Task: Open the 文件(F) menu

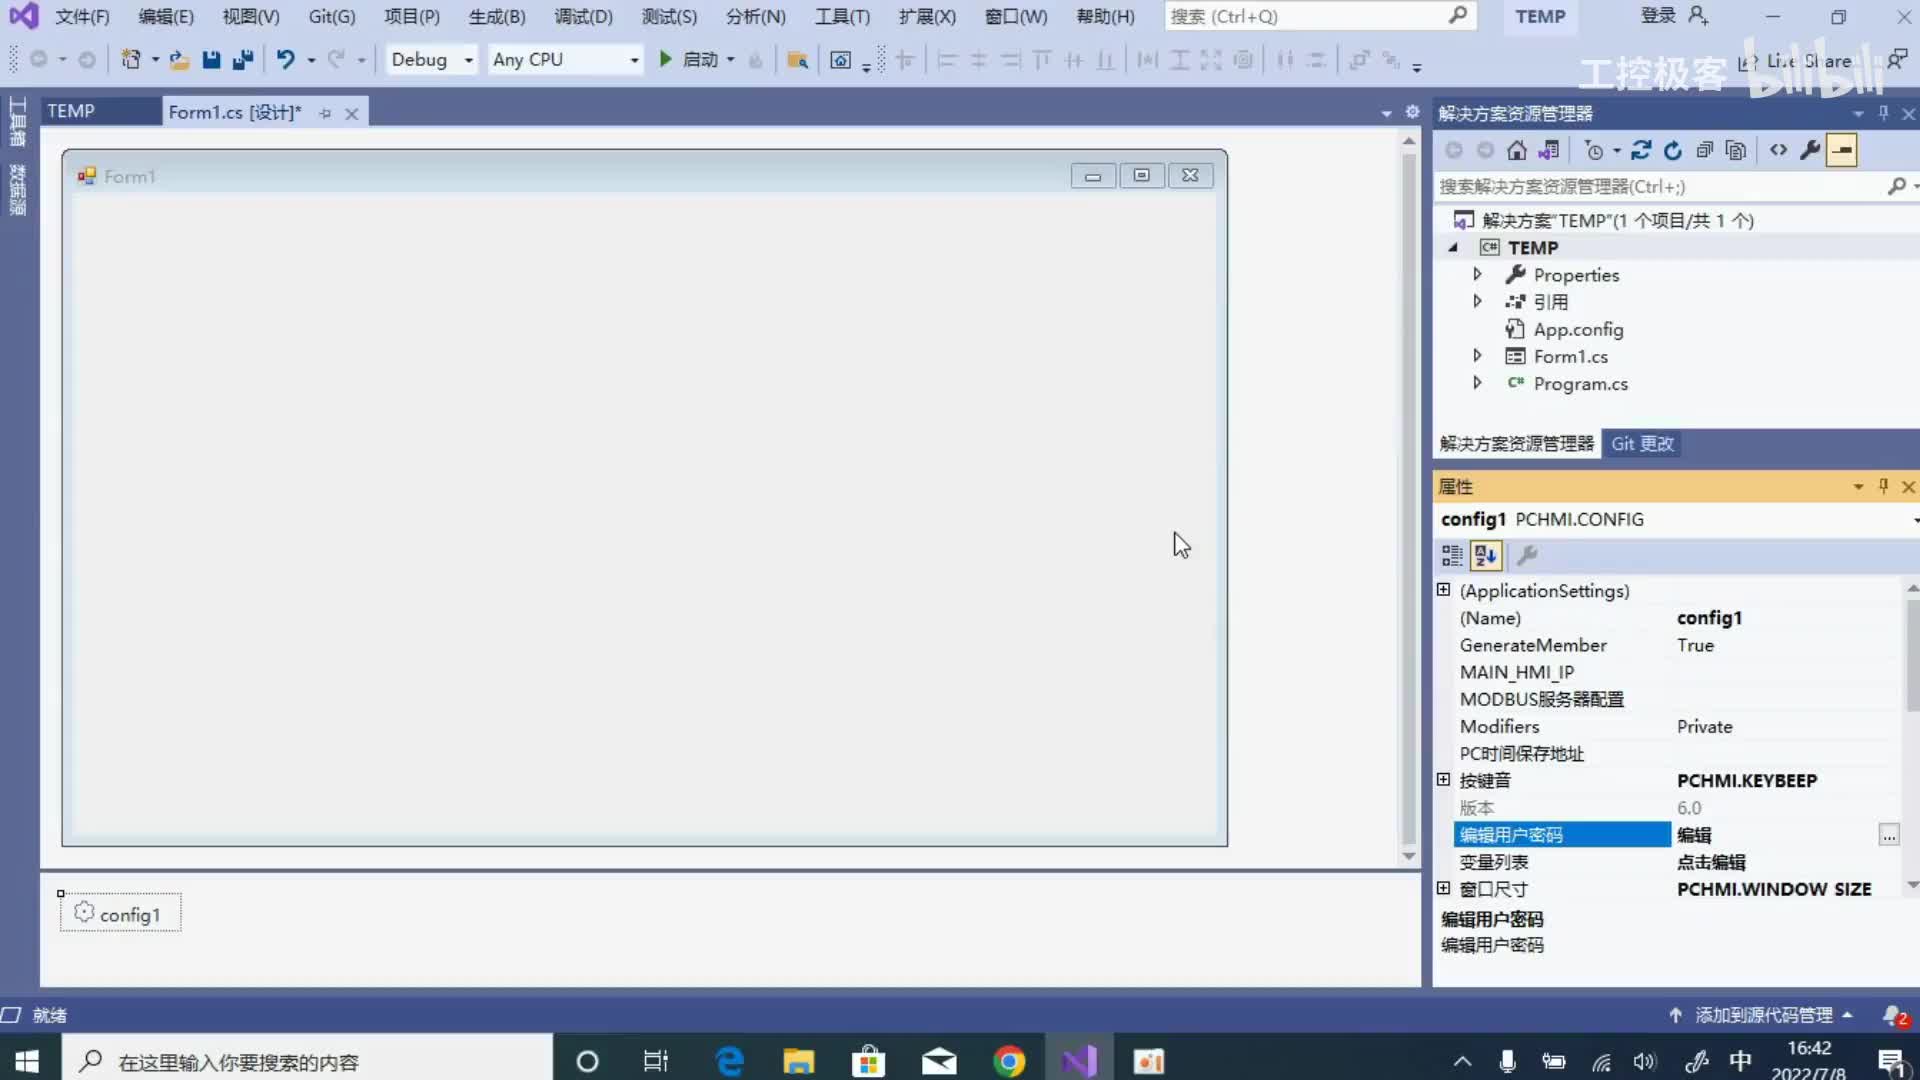Action: (82, 17)
